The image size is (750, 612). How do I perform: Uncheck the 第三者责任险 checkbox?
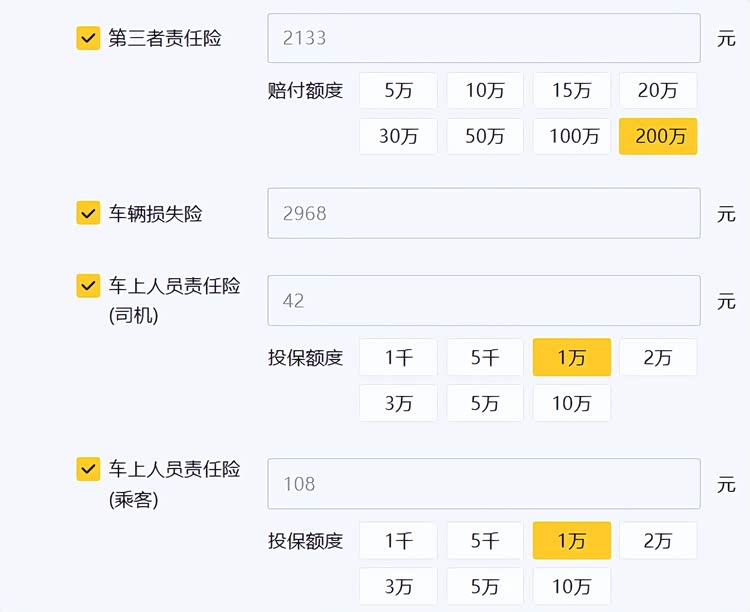point(88,39)
